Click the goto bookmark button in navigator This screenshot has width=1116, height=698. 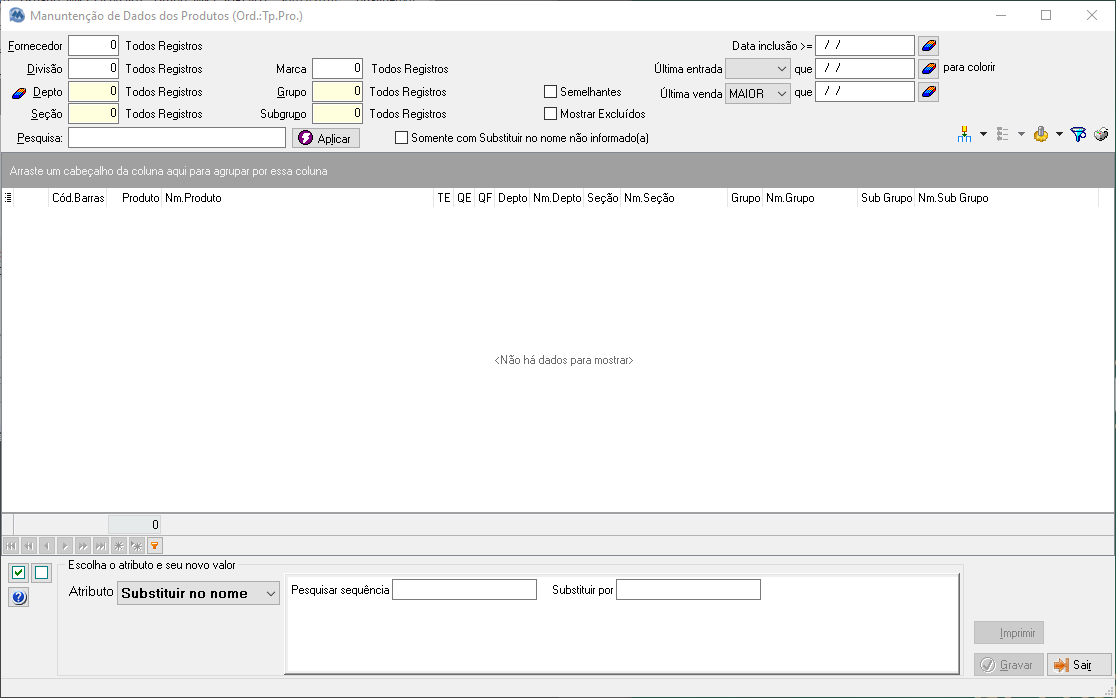point(137,546)
